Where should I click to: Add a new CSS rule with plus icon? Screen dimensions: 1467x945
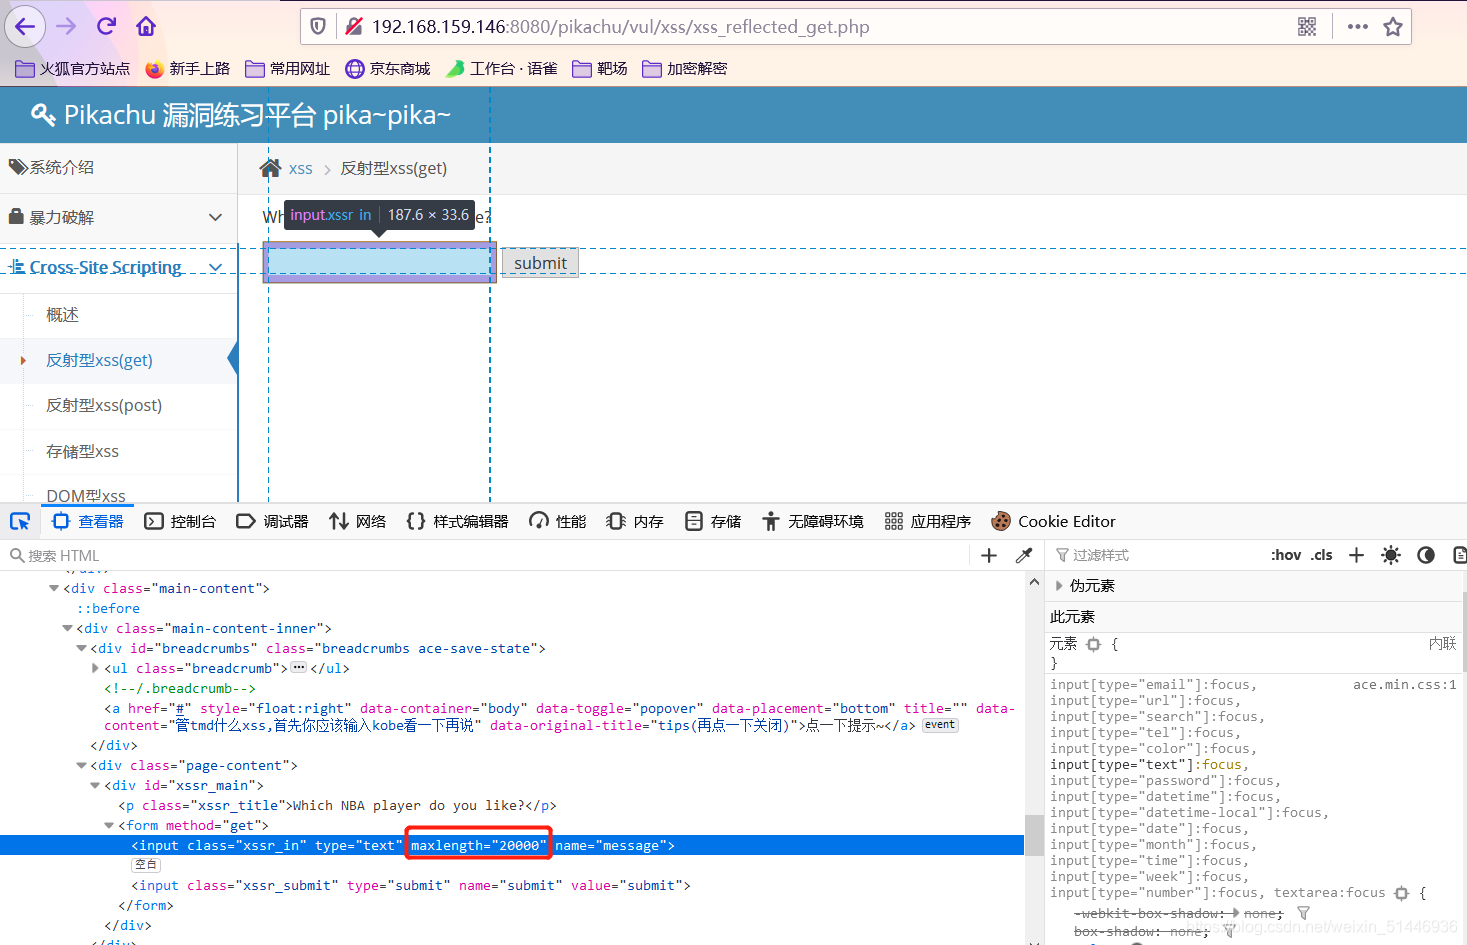tap(1356, 555)
